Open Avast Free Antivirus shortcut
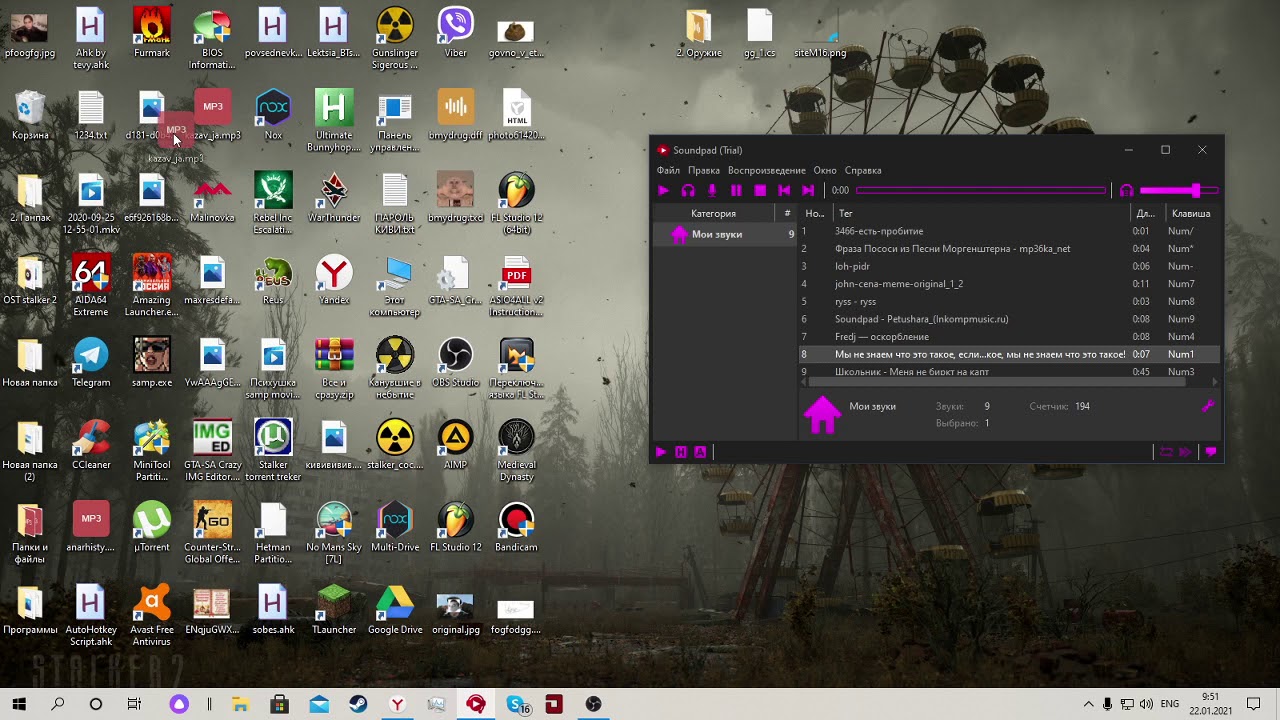 coord(152,616)
